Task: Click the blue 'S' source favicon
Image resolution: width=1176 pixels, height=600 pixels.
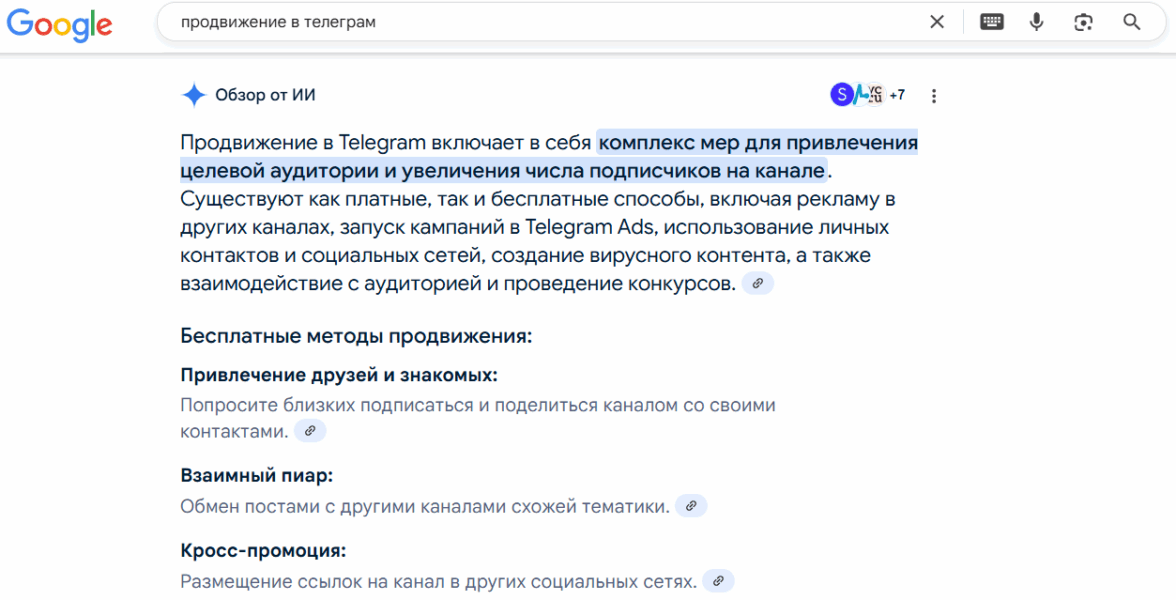Action: coord(842,95)
